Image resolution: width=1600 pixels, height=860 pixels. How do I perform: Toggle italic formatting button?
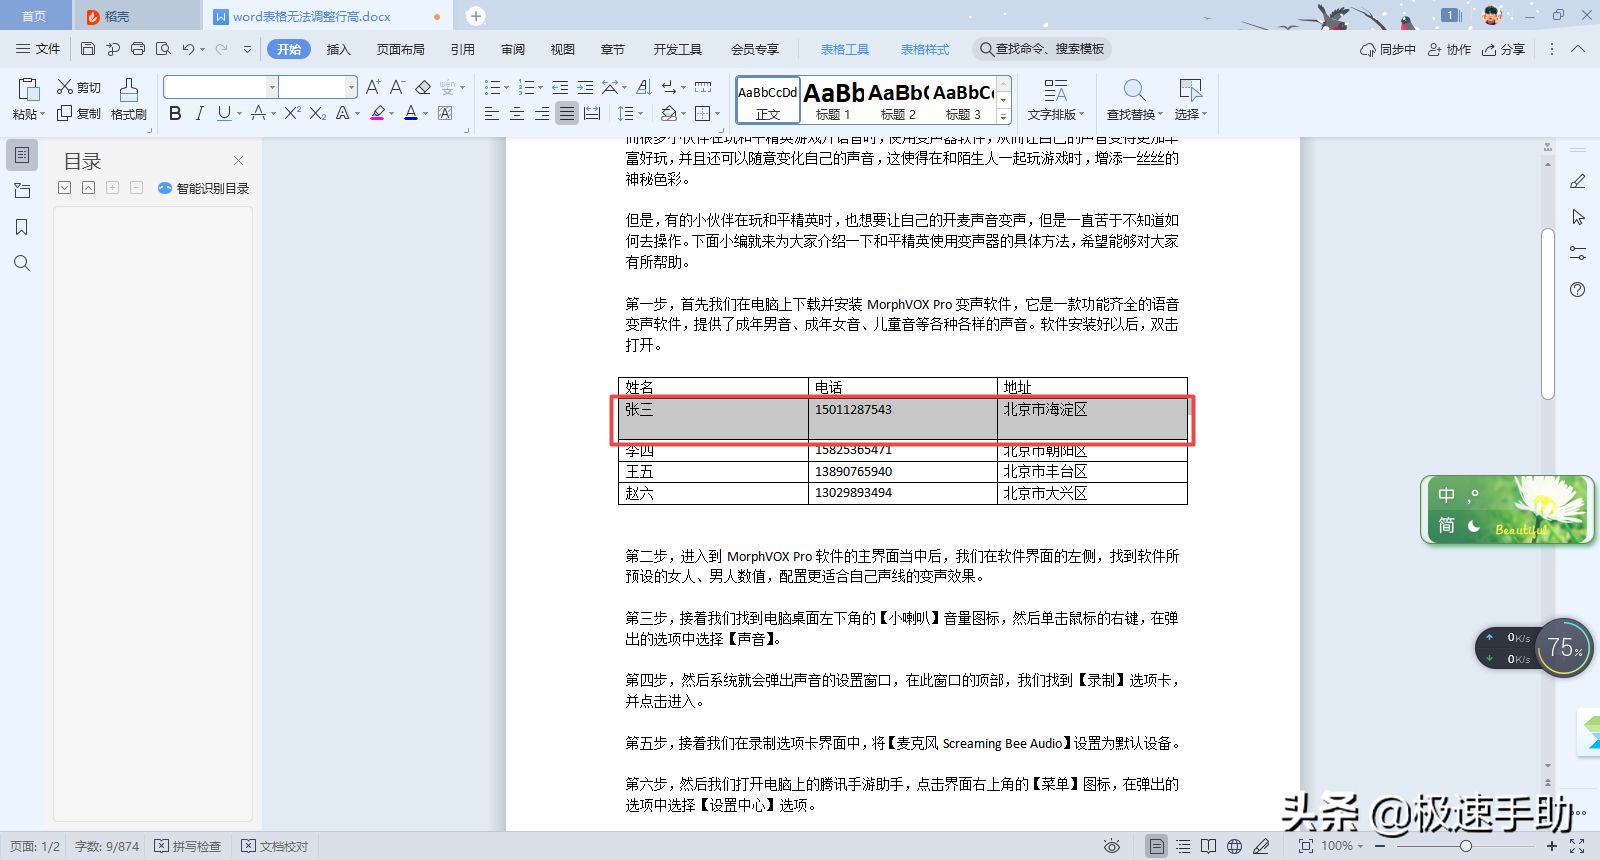tap(200, 114)
